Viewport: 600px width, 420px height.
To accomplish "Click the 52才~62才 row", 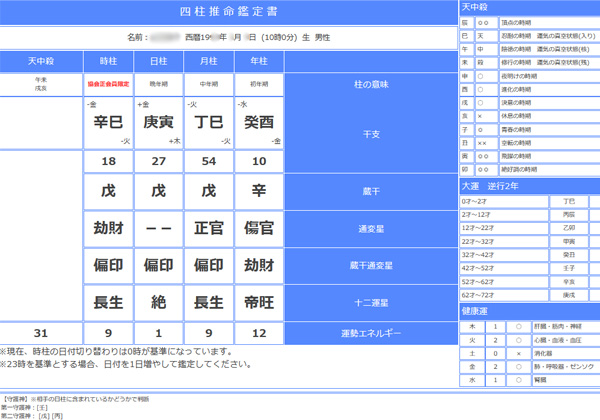I will (x=530, y=282).
